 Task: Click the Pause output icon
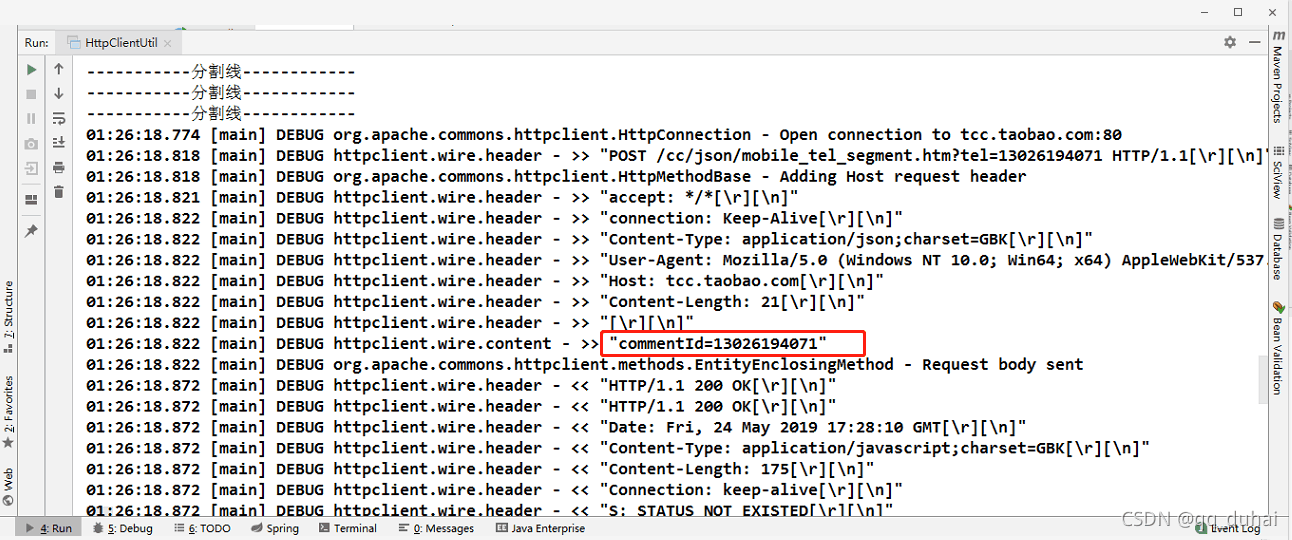point(32,118)
